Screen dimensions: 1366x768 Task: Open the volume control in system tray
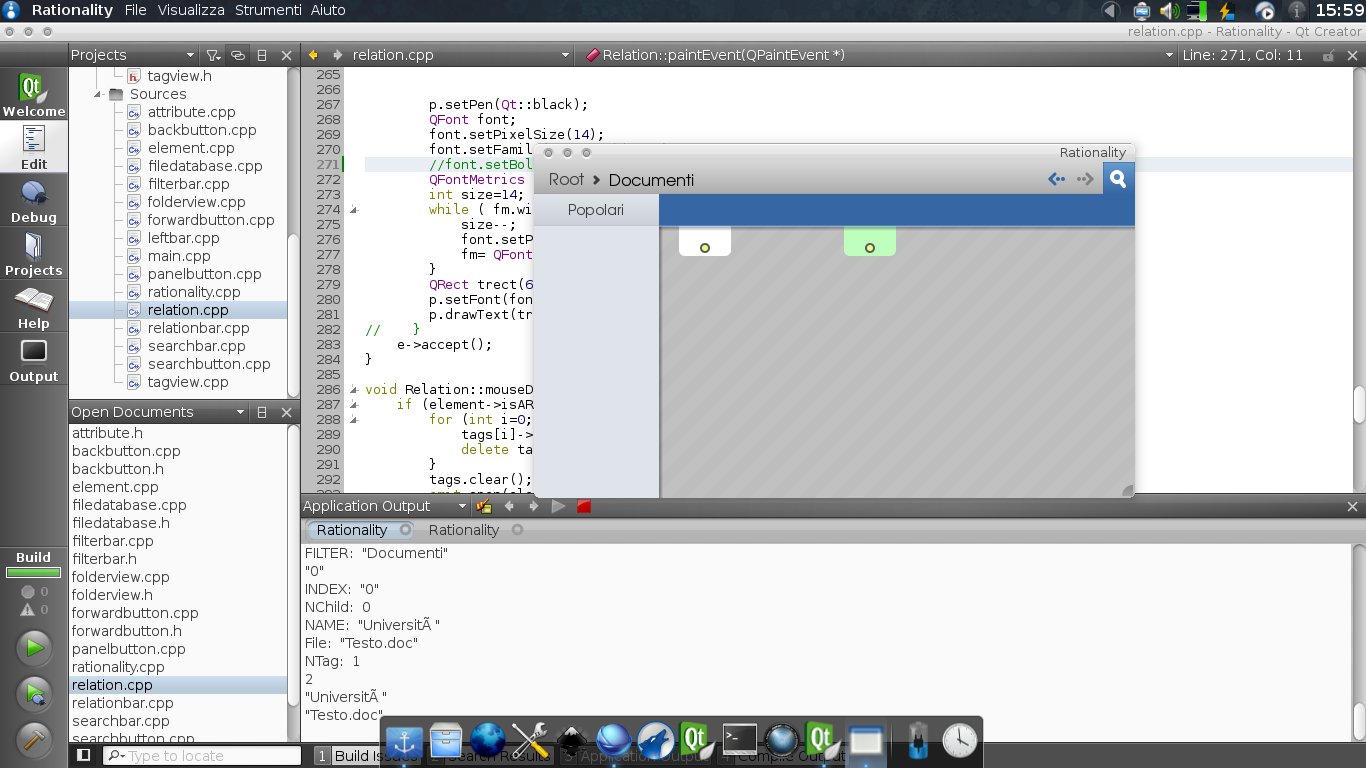[x=1169, y=11]
